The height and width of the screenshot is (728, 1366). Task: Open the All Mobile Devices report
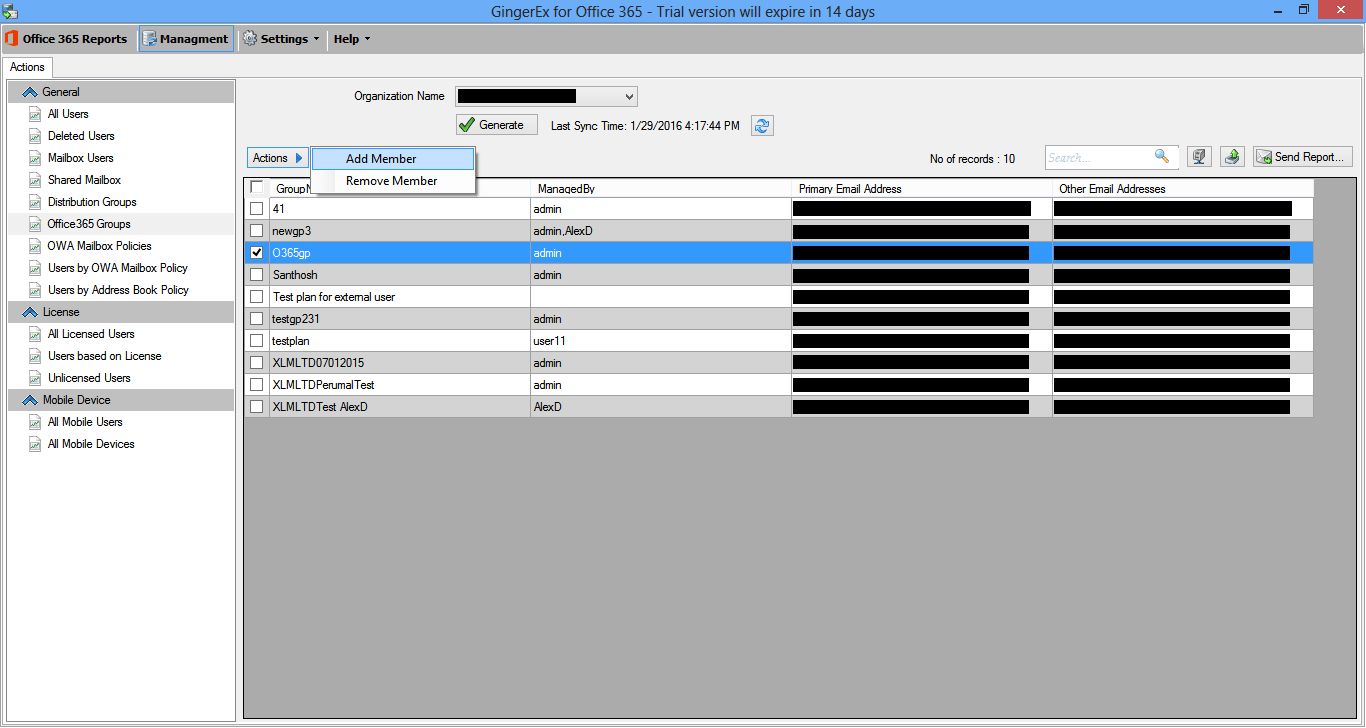click(x=91, y=444)
